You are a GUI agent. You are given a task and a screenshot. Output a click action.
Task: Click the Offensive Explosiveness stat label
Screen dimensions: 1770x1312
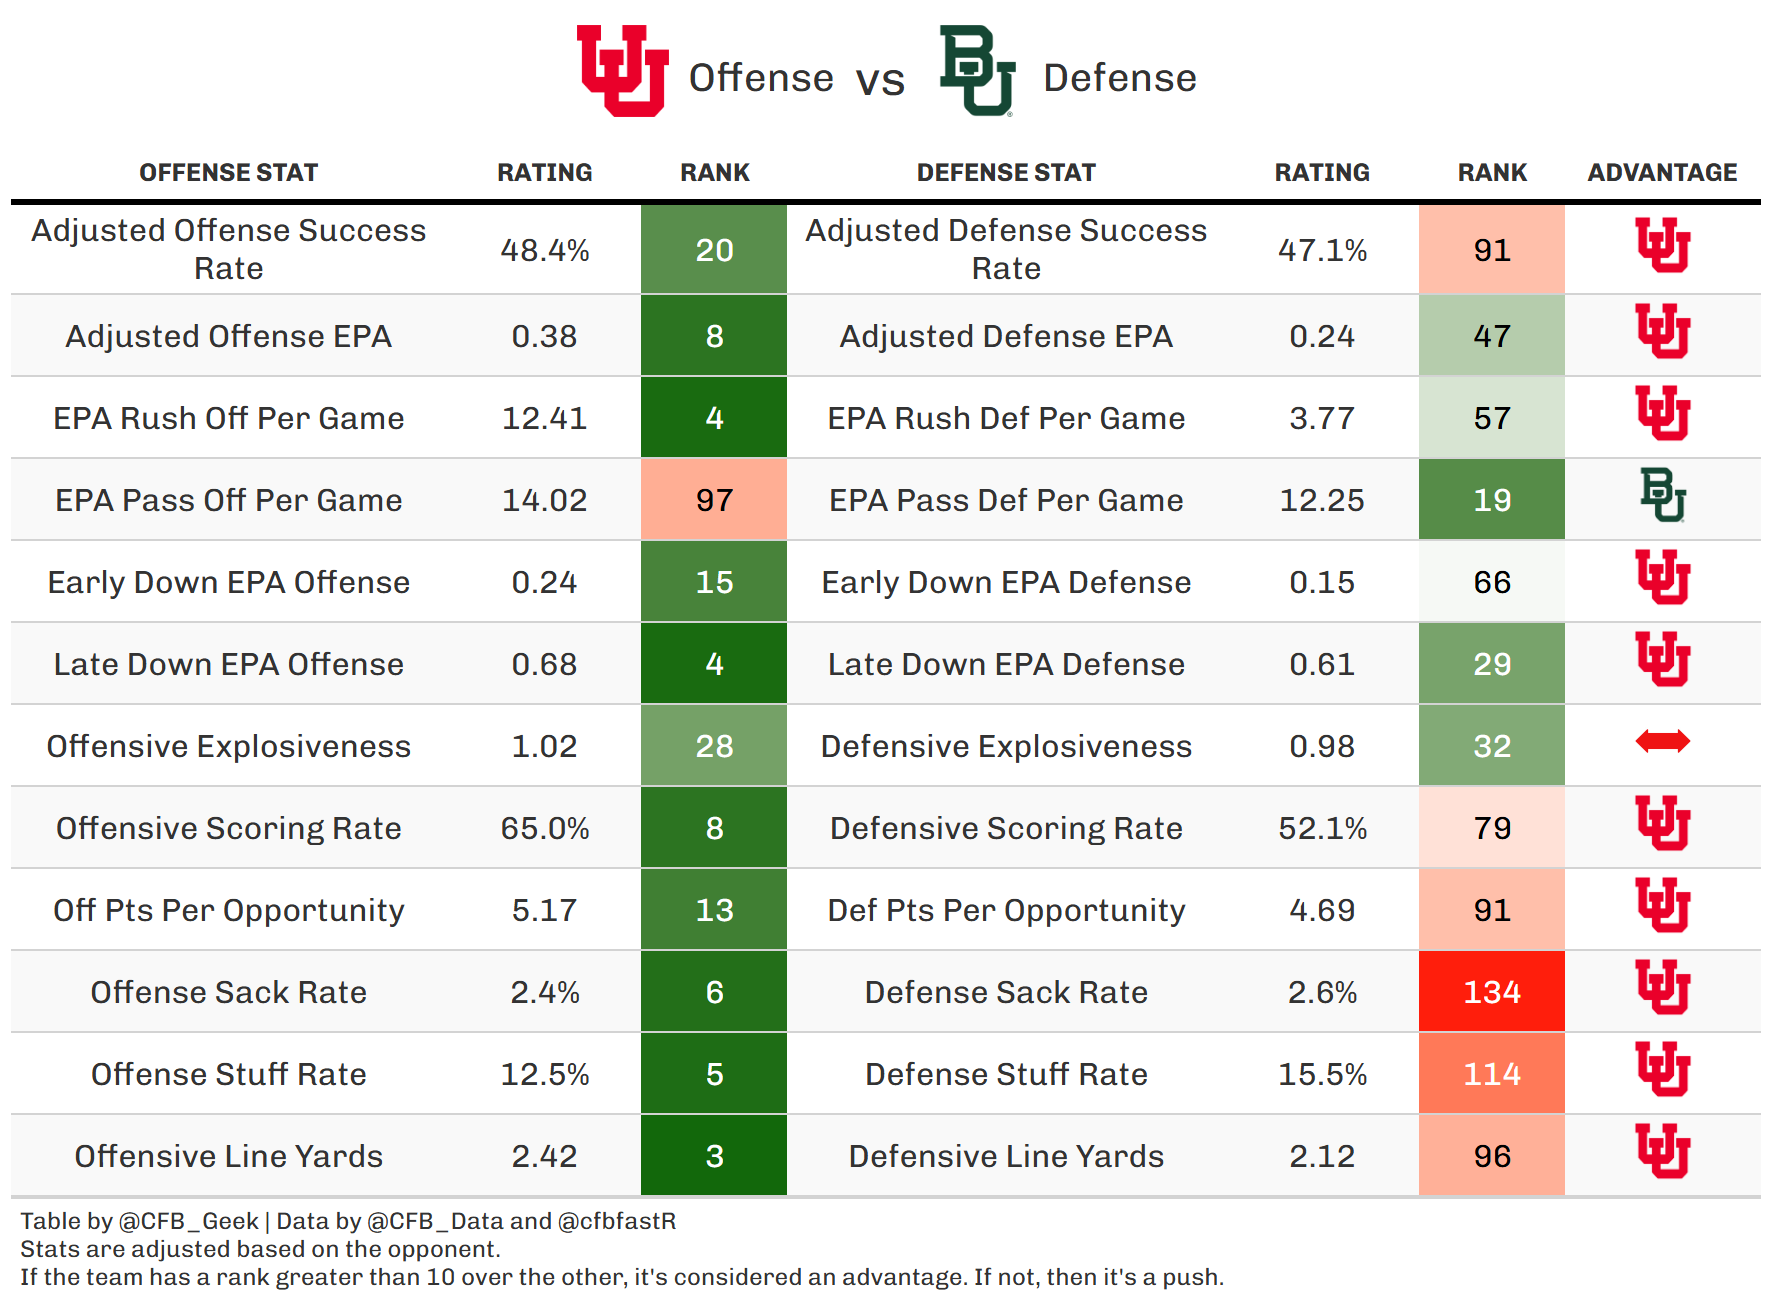pyautogui.click(x=228, y=746)
